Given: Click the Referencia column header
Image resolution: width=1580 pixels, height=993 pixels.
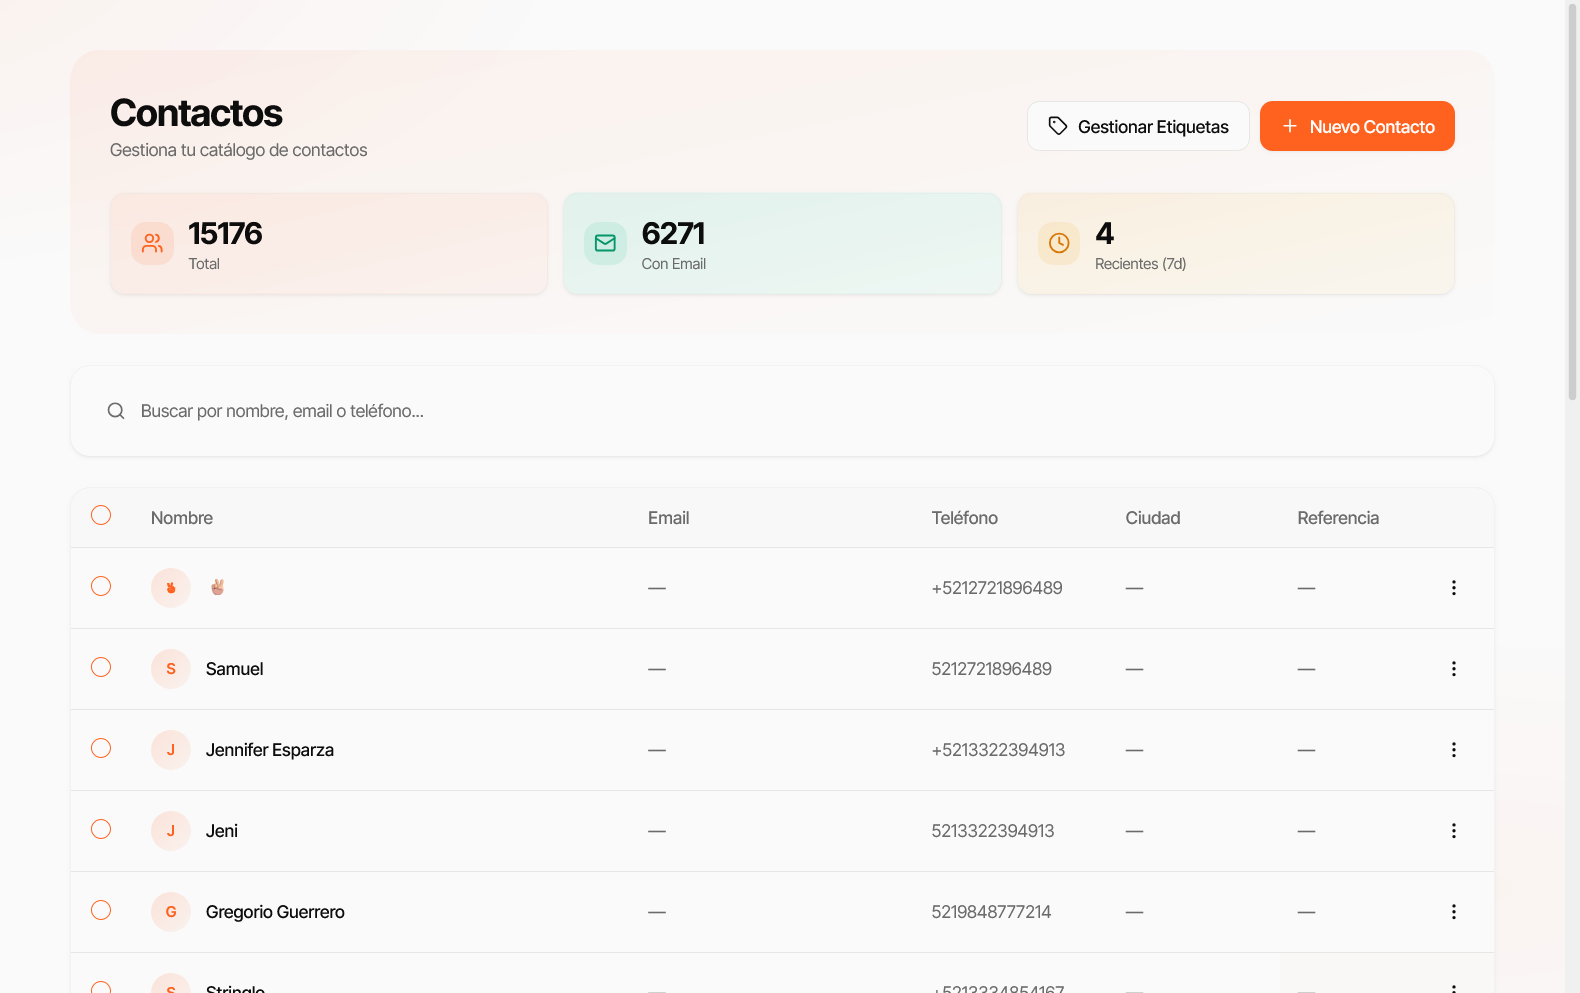Looking at the screenshot, I should (1338, 518).
